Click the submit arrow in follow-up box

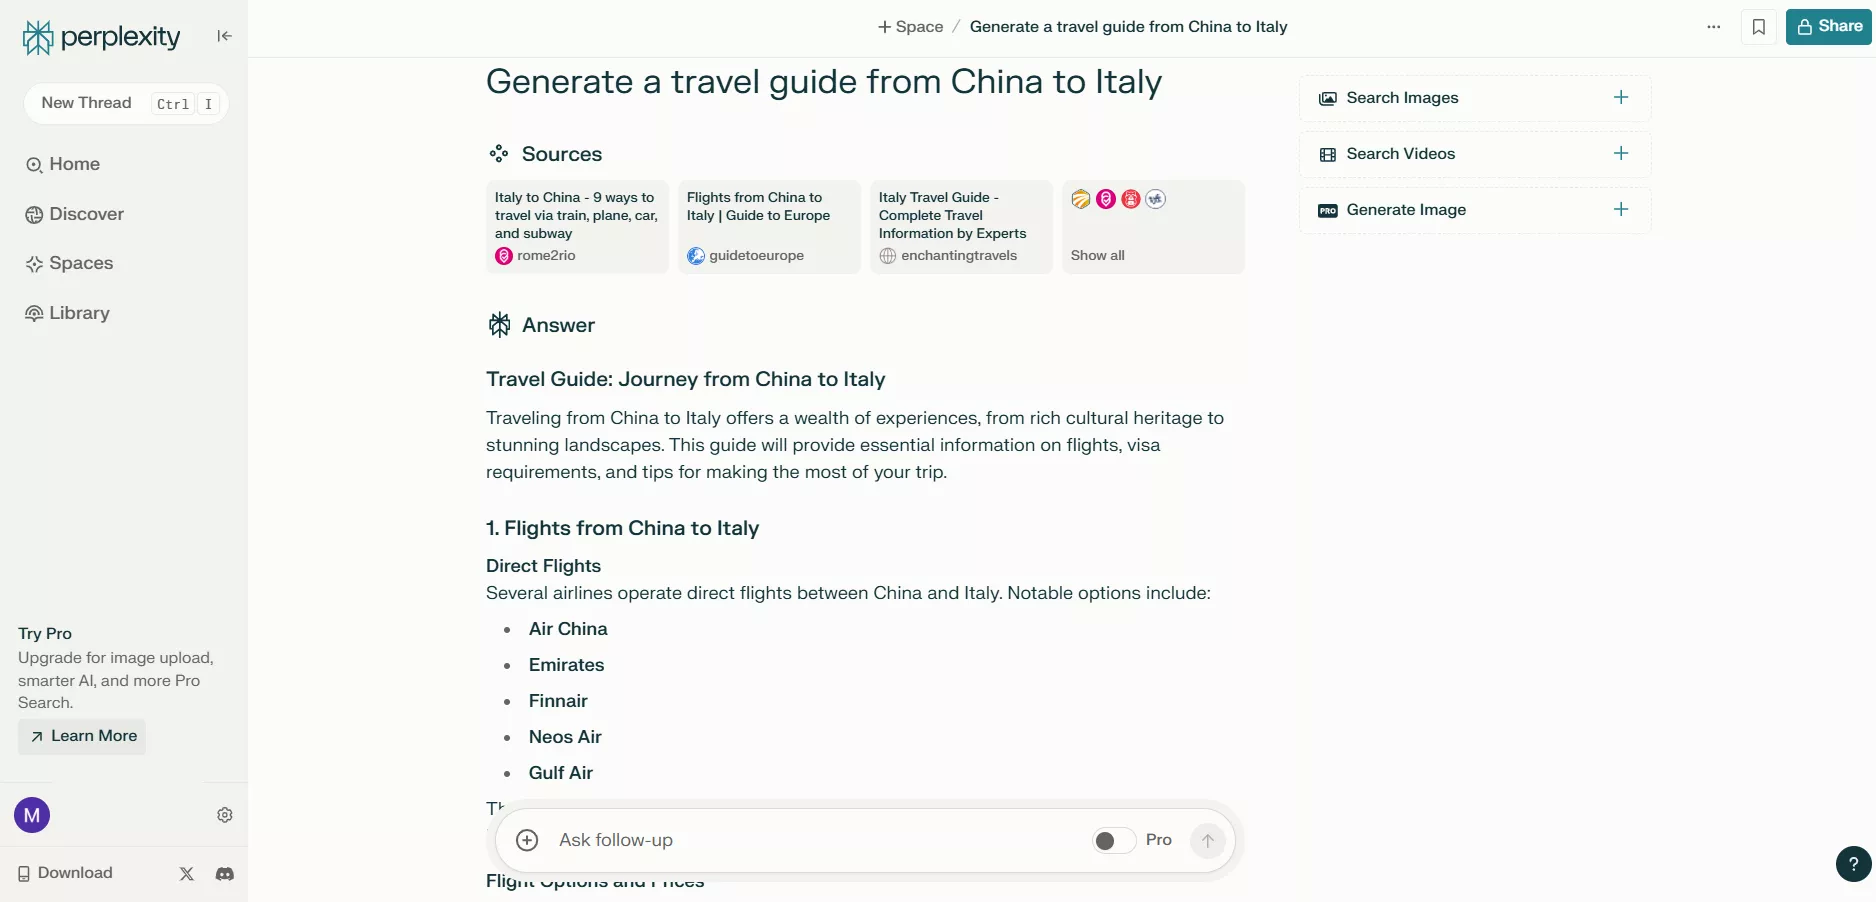click(x=1208, y=840)
